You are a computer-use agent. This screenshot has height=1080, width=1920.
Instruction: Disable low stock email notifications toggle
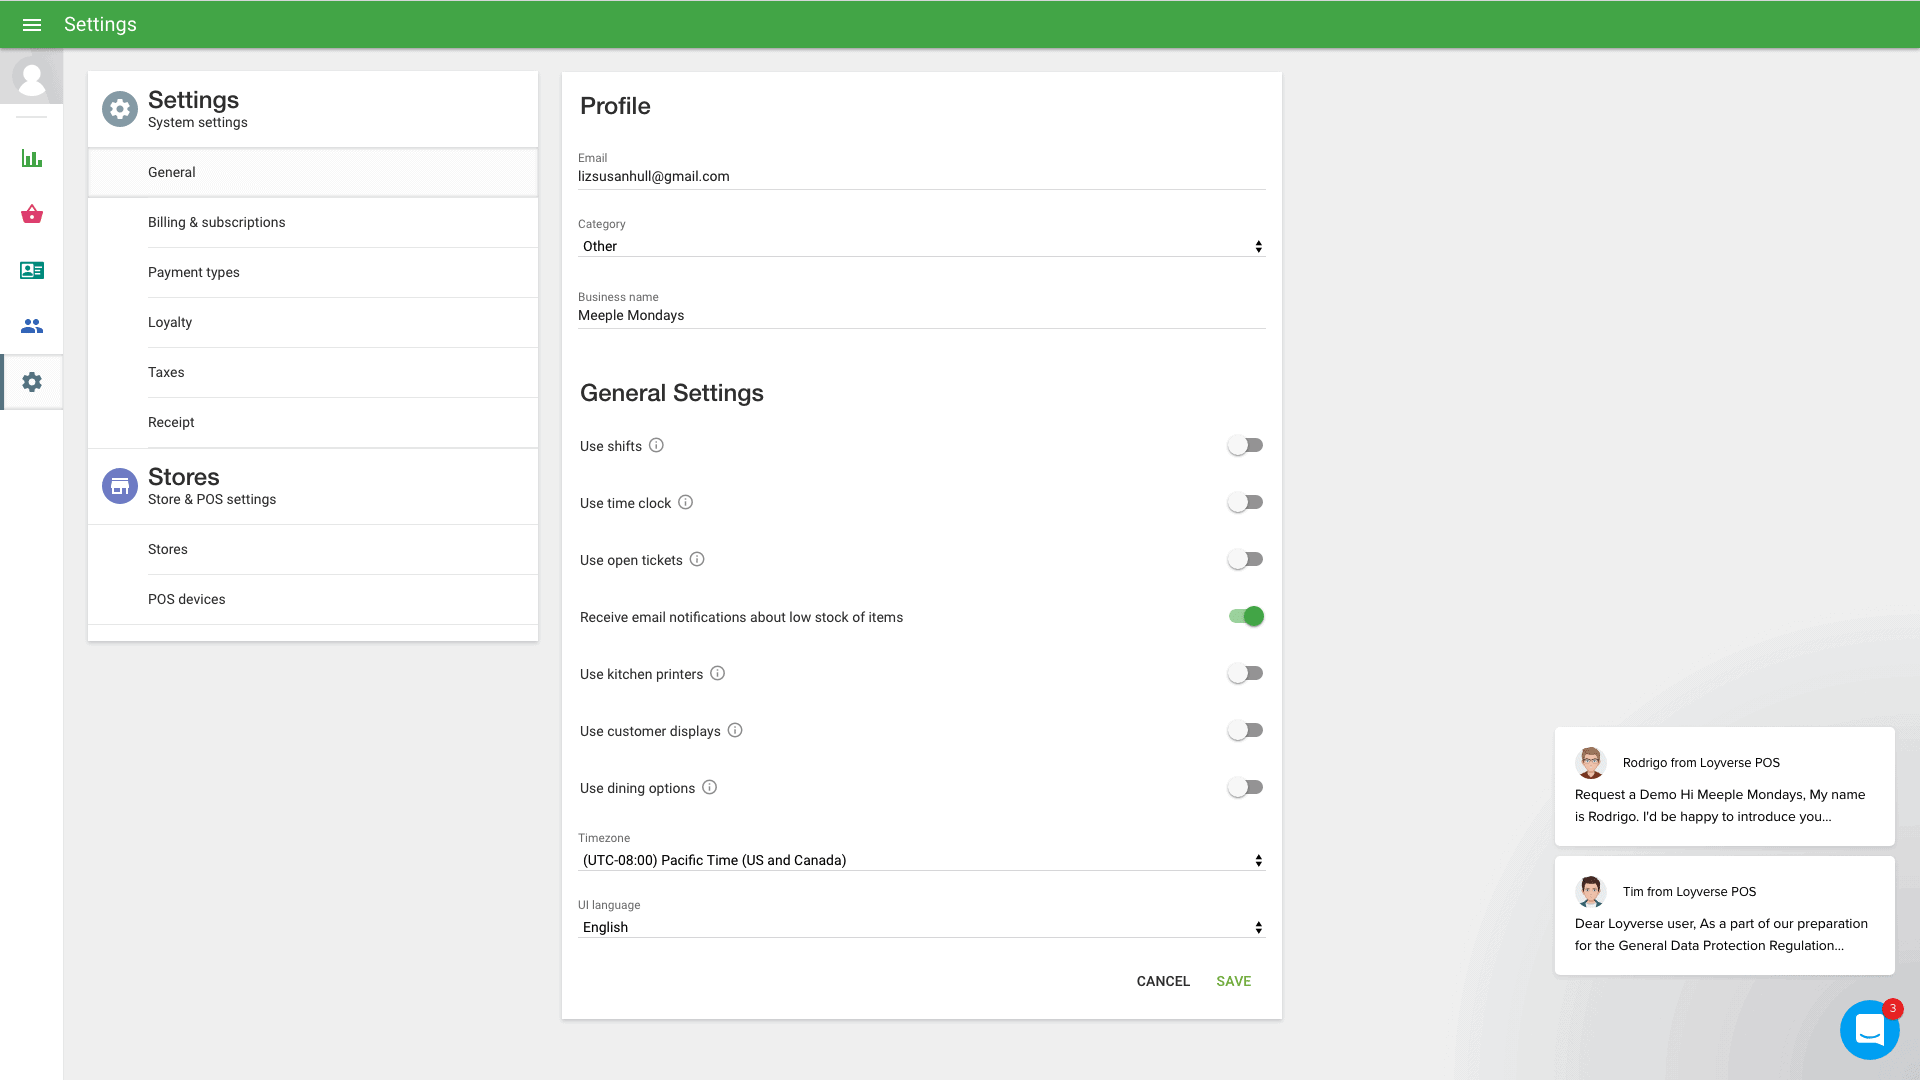[1246, 617]
